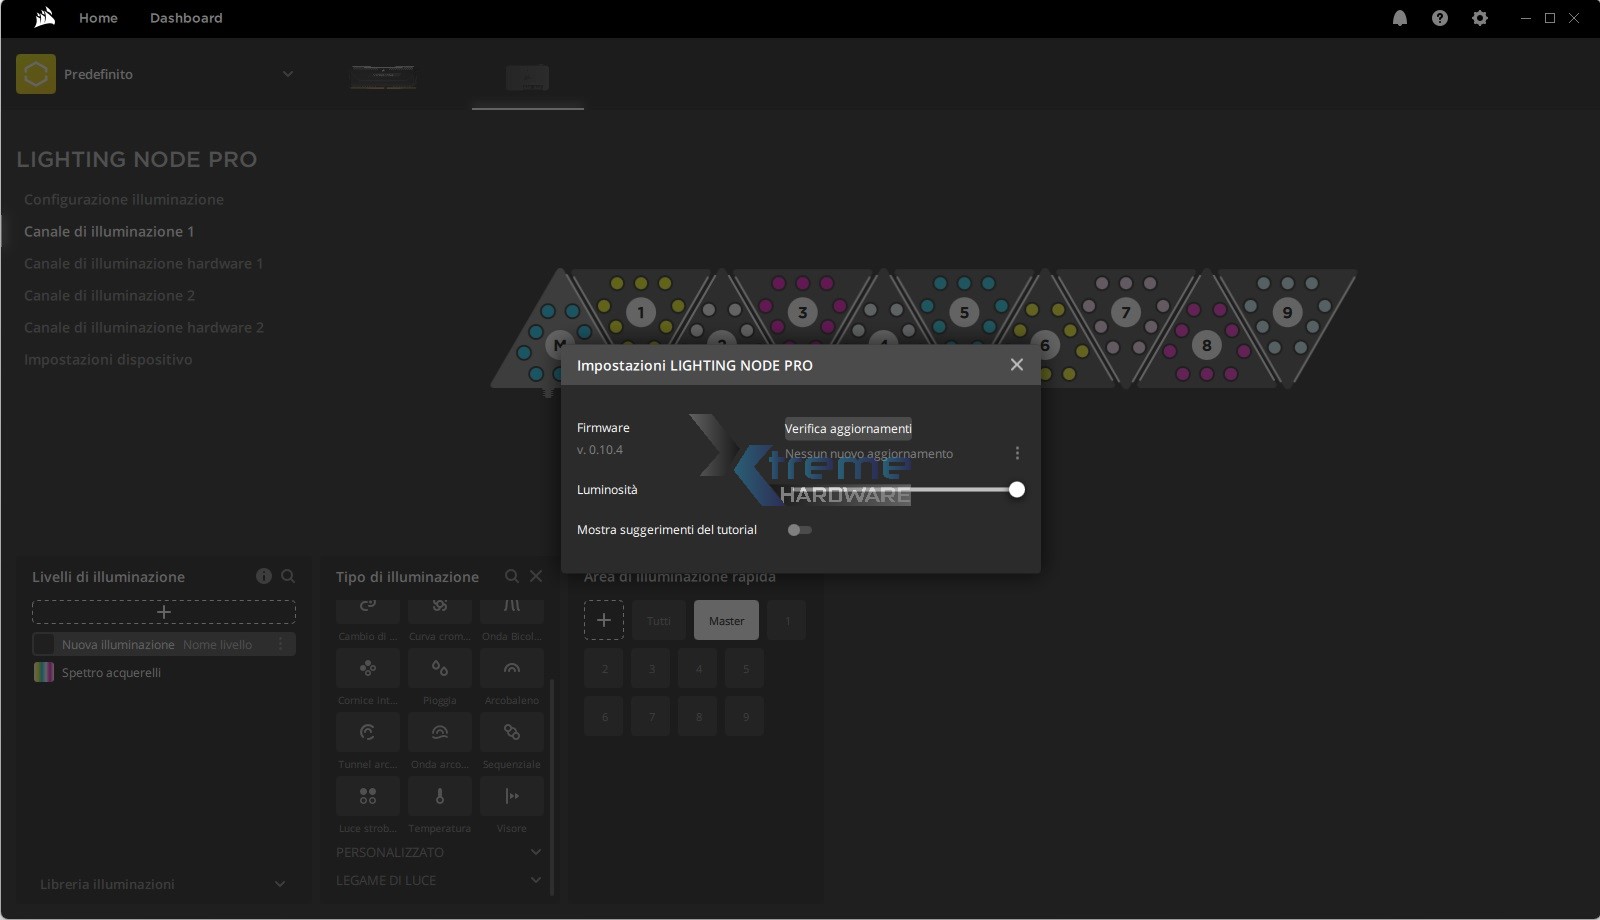Image resolution: width=1600 pixels, height=920 pixels.
Task: Select the Sequenziale lighting type
Action: click(511, 733)
